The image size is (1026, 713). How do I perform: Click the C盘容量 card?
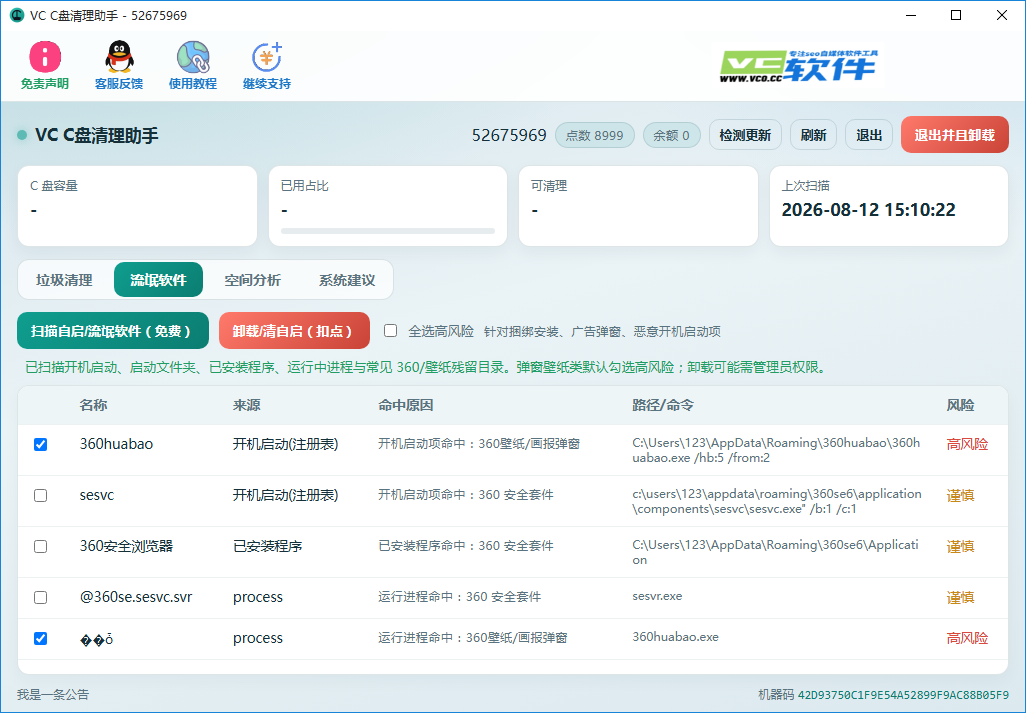137,206
